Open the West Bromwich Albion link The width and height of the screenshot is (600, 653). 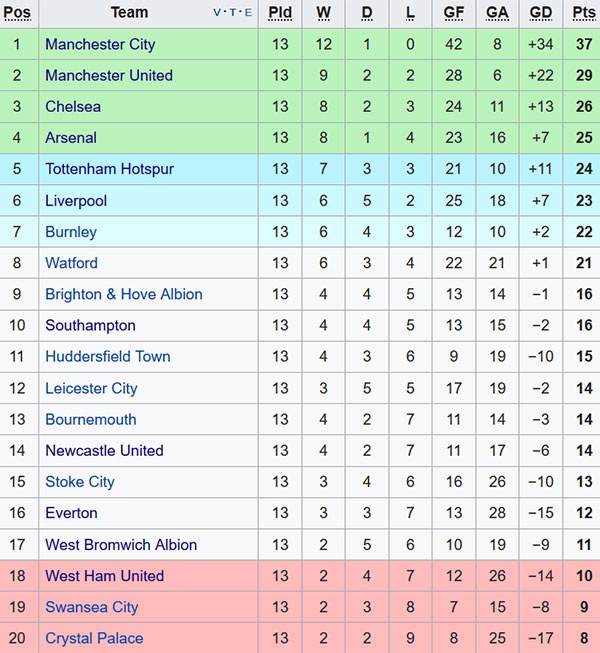tap(121, 544)
